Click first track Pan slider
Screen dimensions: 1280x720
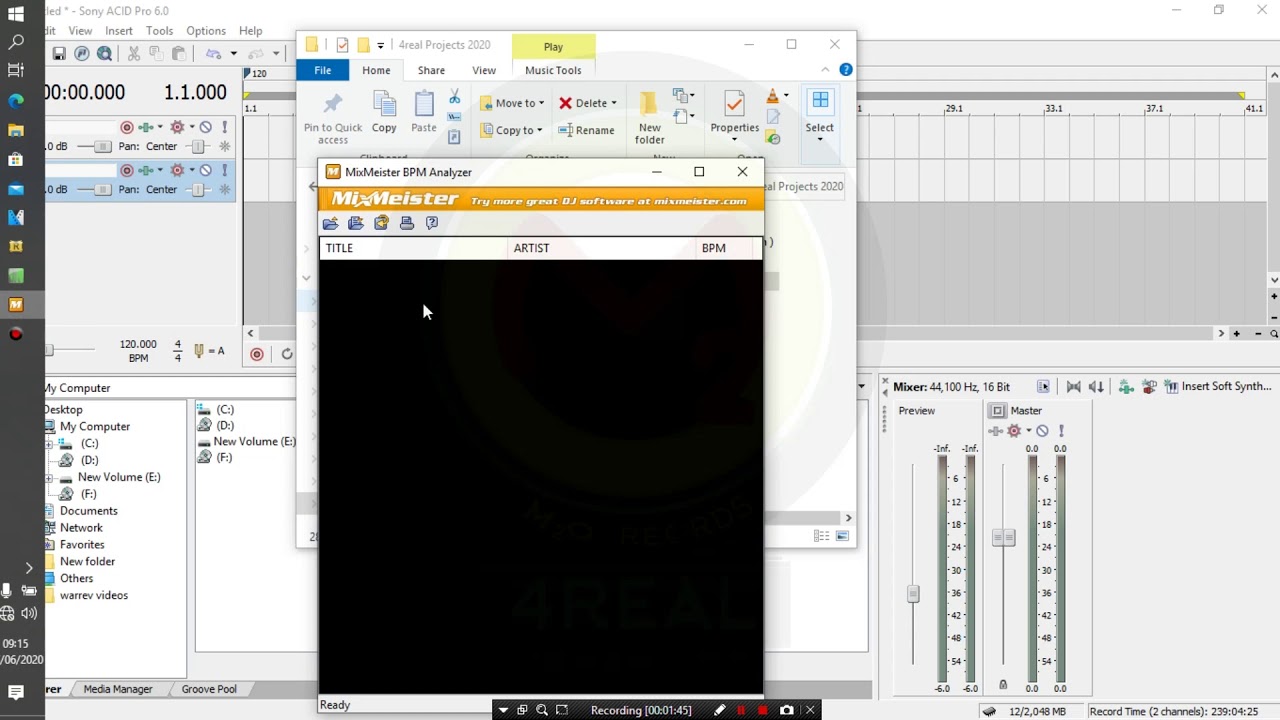tap(196, 146)
